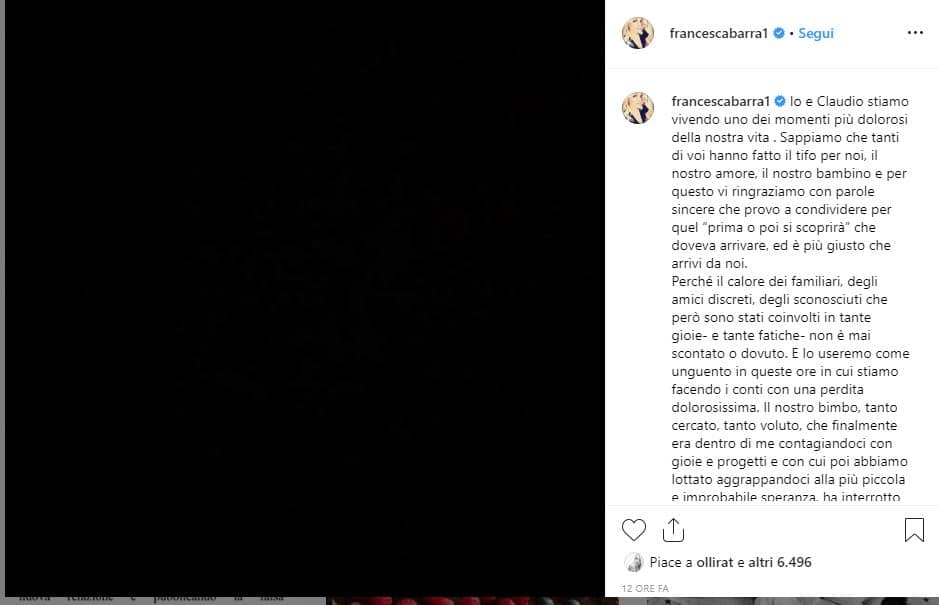The width and height of the screenshot is (939, 605).
Task: Open the three-dot more options menu
Action: tap(915, 33)
